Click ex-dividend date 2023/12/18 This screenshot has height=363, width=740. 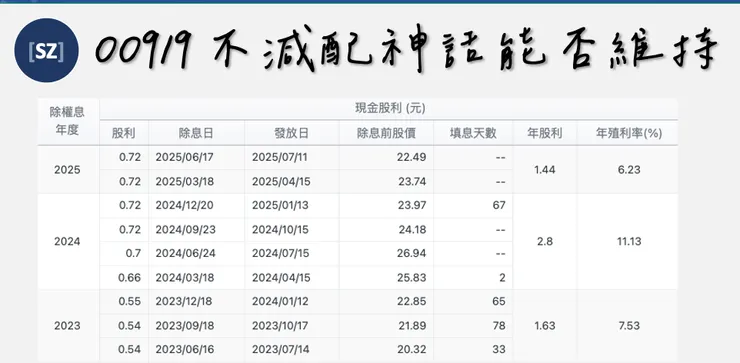185,301
